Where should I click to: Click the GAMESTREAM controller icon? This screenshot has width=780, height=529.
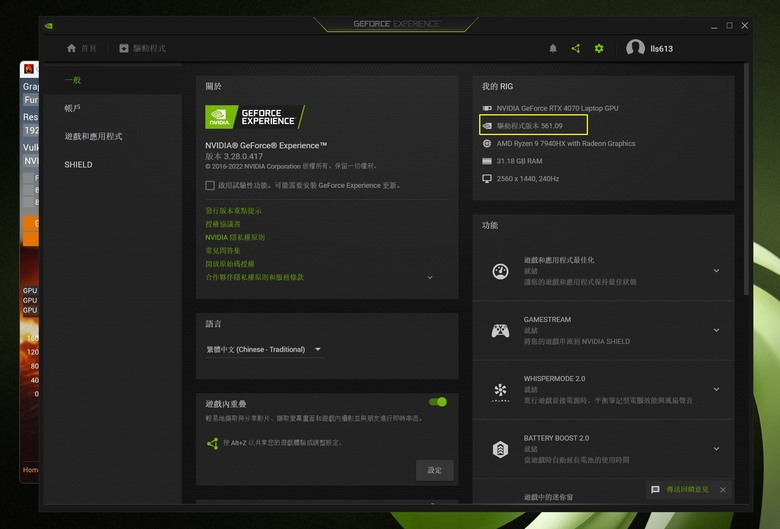tap(500, 330)
